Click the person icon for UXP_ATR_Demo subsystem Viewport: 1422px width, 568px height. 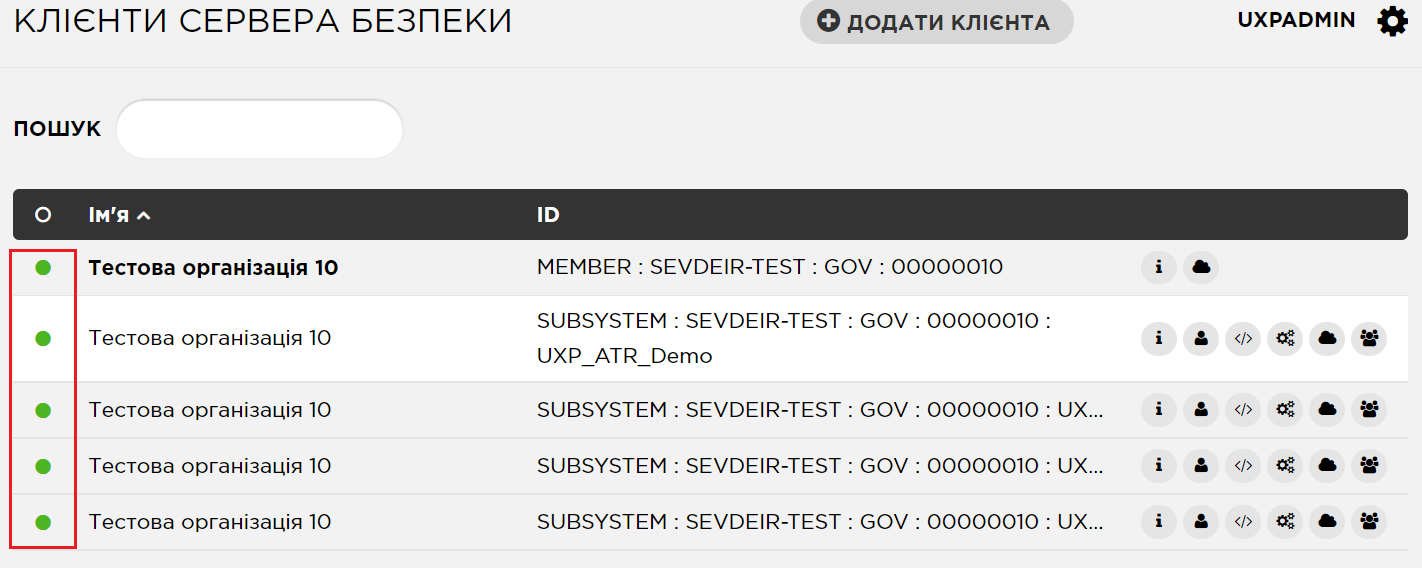coord(1201,338)
